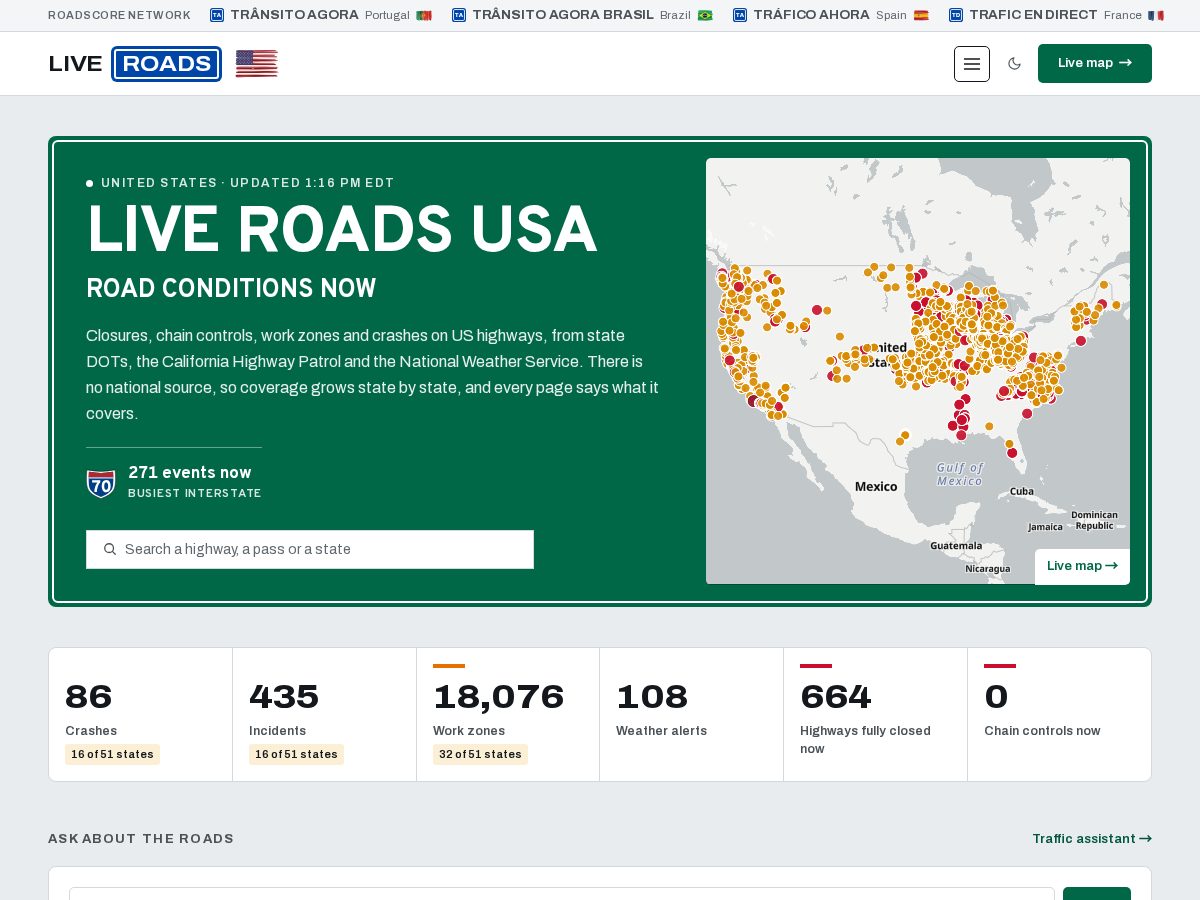The height and width of the screenshot is (900, 1200).
Task: Click the France flag icon
Action: [1156, 15]
